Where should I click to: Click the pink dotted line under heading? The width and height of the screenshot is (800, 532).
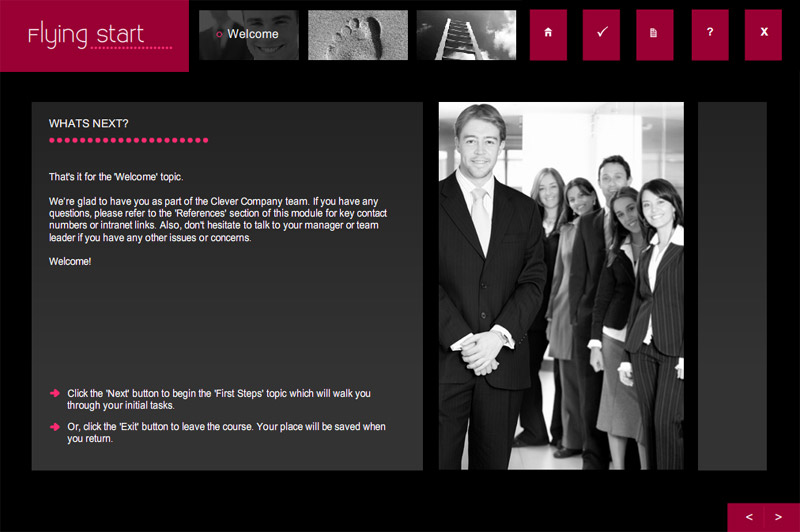click(x=129, y=140)
